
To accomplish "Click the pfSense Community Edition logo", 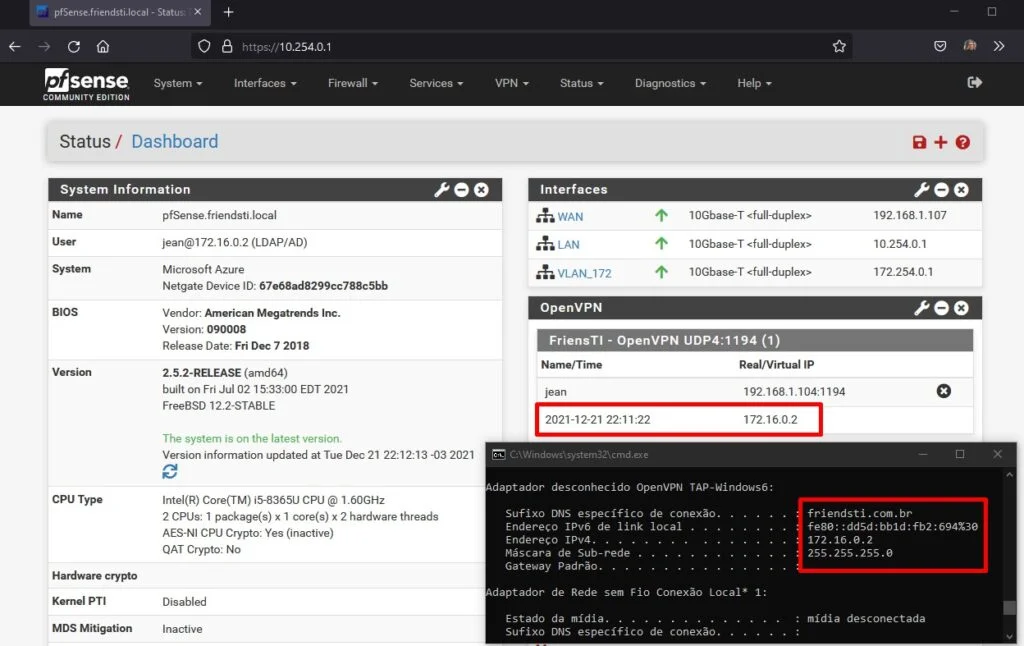I will [86, 84].
